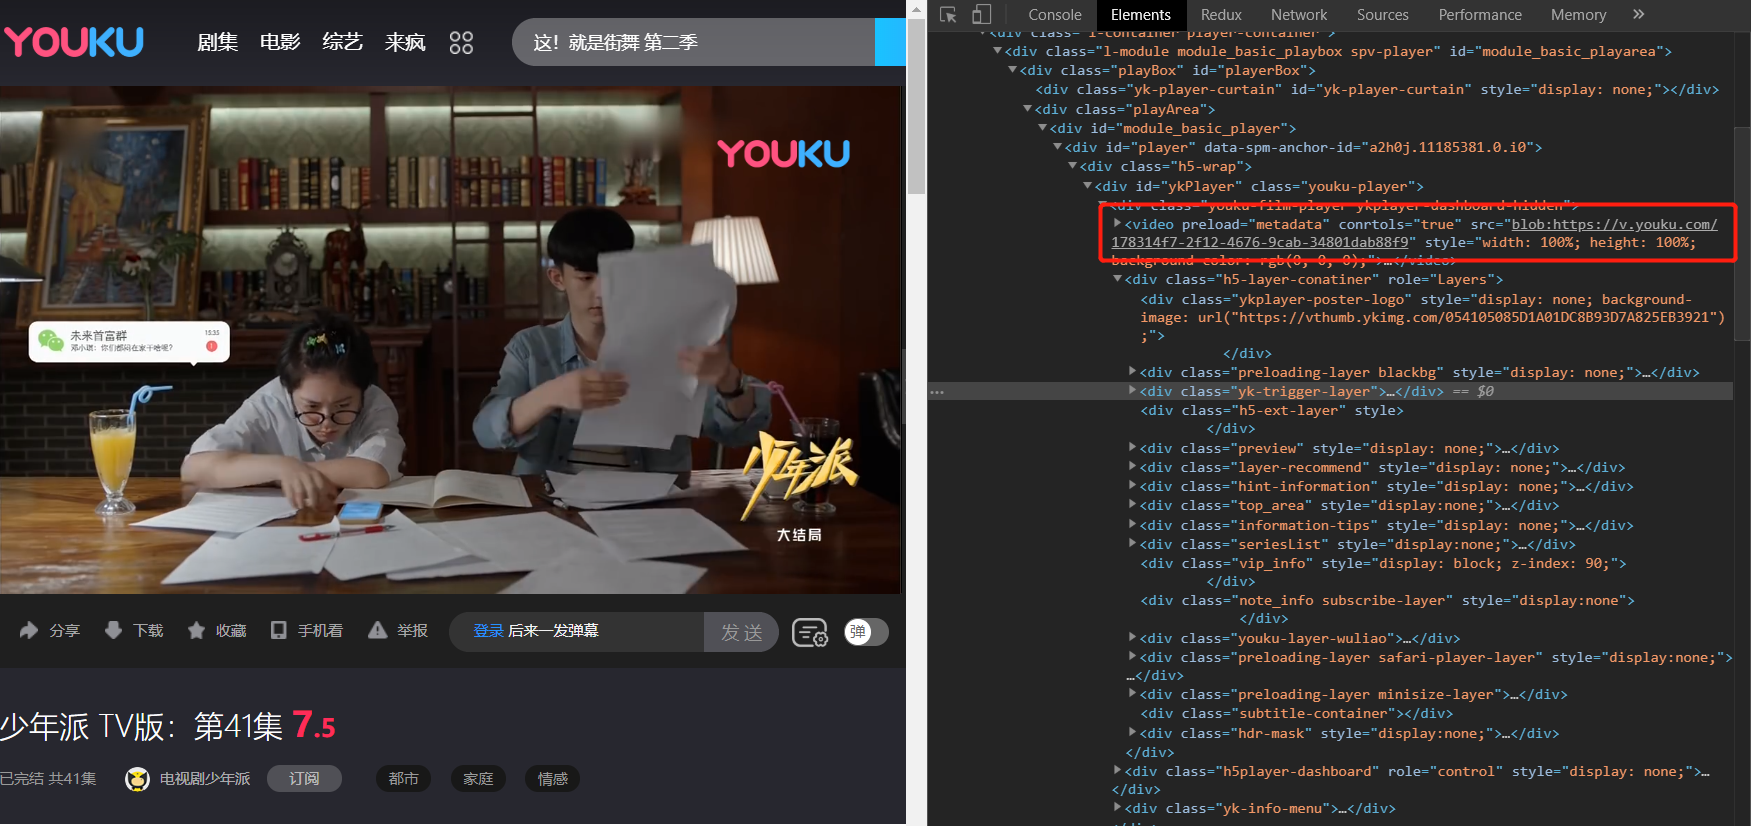
Task: Click the favorite (收藏) star icon
Action: [197, 630]
